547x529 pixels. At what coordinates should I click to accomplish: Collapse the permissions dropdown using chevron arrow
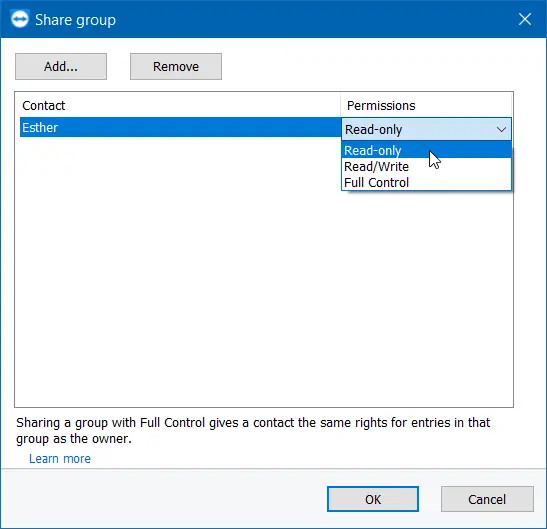501,129
